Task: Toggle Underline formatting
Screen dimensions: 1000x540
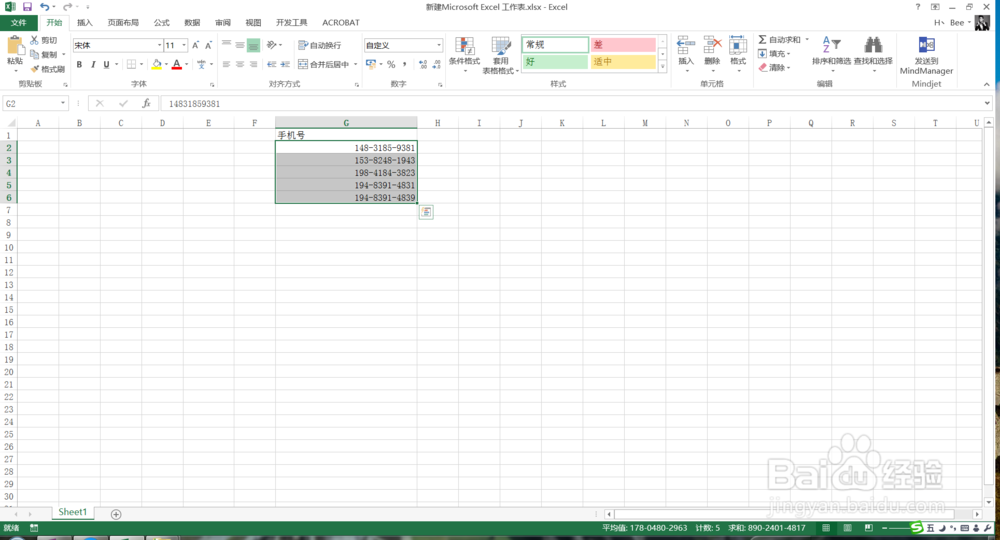Action: 107,64
